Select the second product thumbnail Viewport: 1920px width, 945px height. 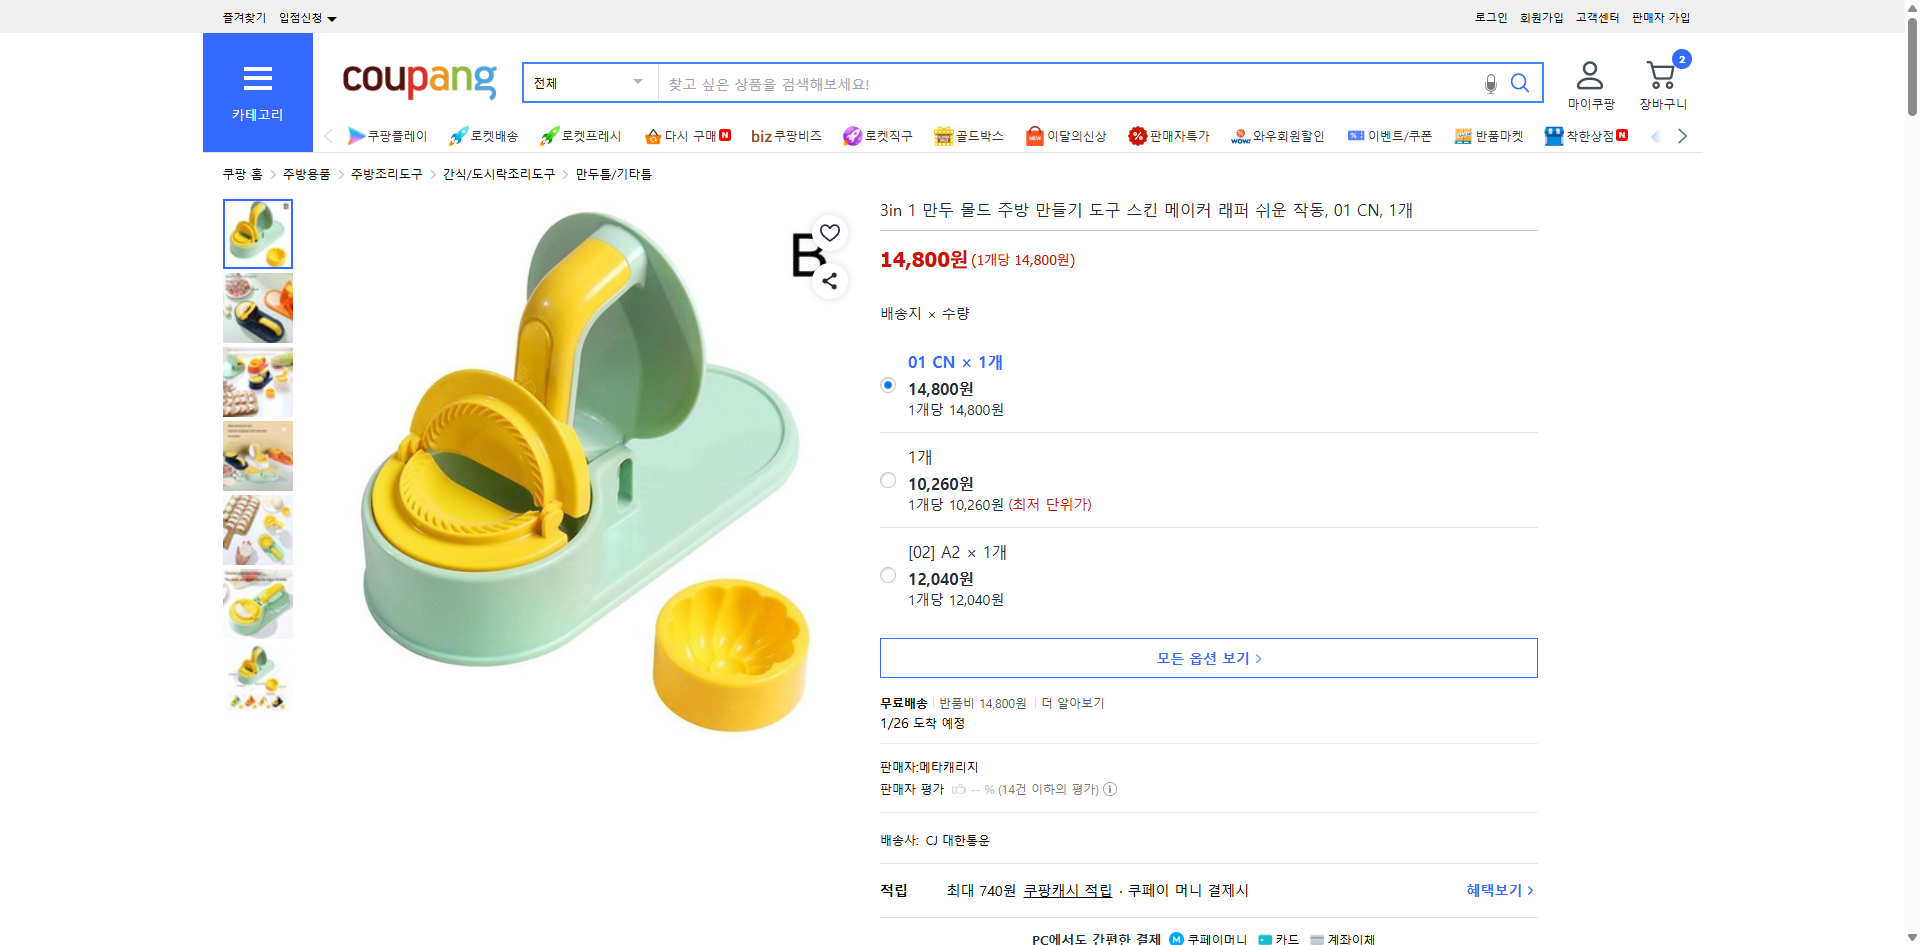pos(257,308)
